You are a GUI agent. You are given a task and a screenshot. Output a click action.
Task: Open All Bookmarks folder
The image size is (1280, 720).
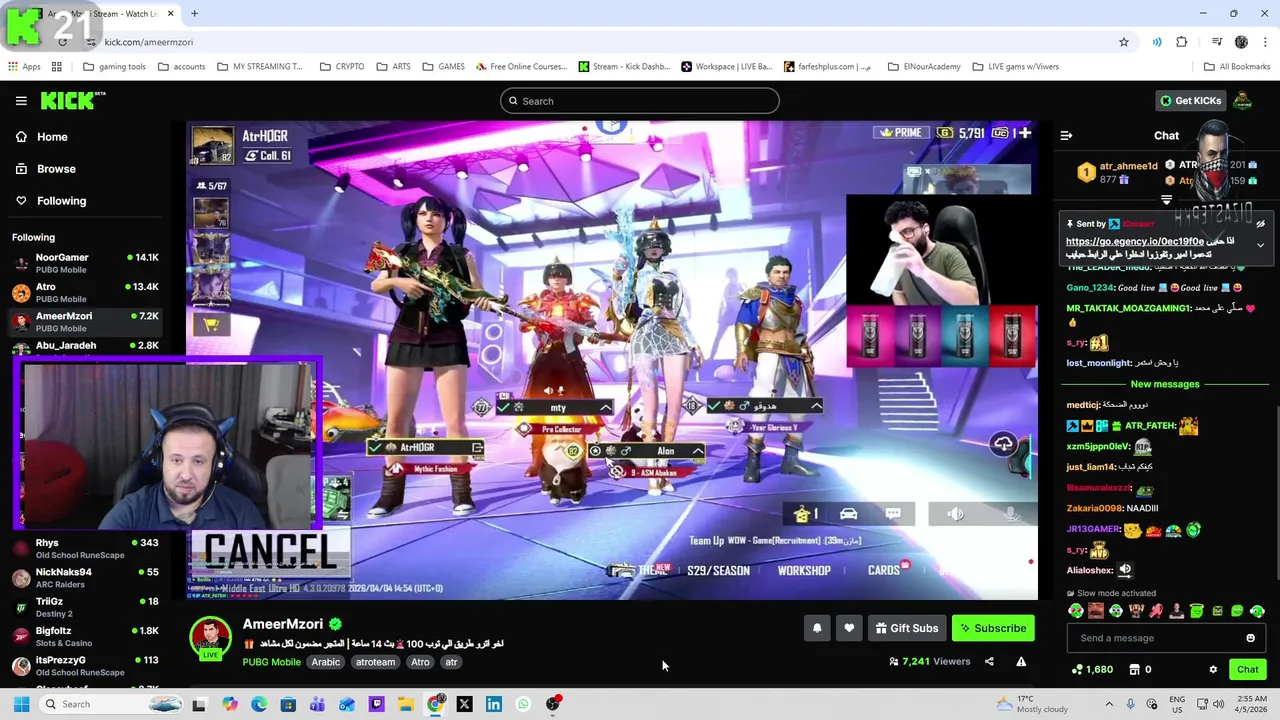[1236, 67]
